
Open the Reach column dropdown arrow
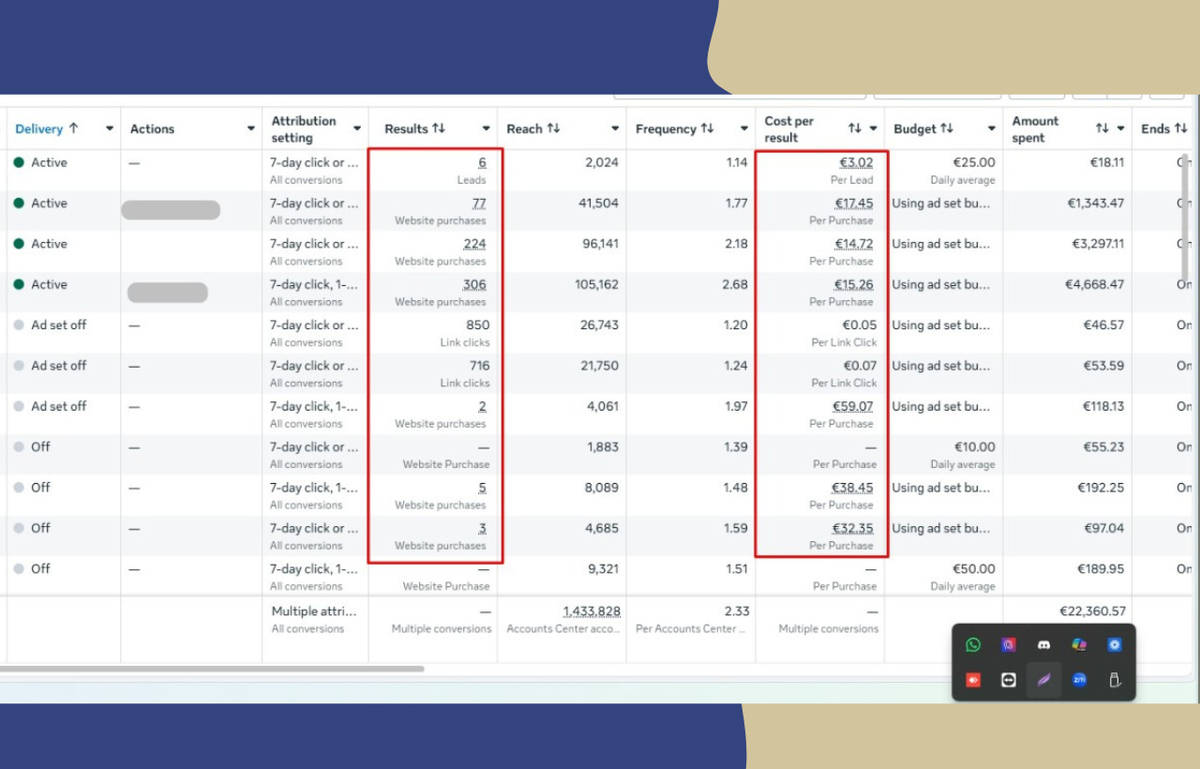click(615, 129)
